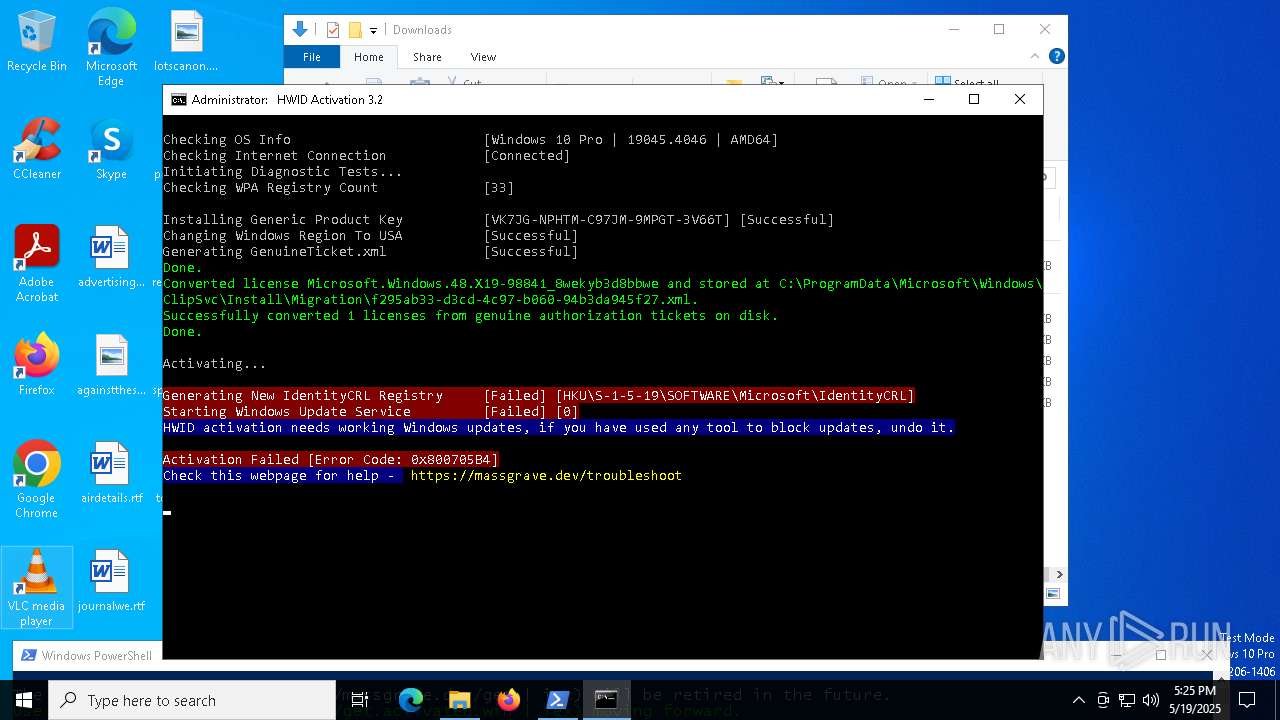Click the New folder icon in Explorer quick access

[x=354, y=30]
